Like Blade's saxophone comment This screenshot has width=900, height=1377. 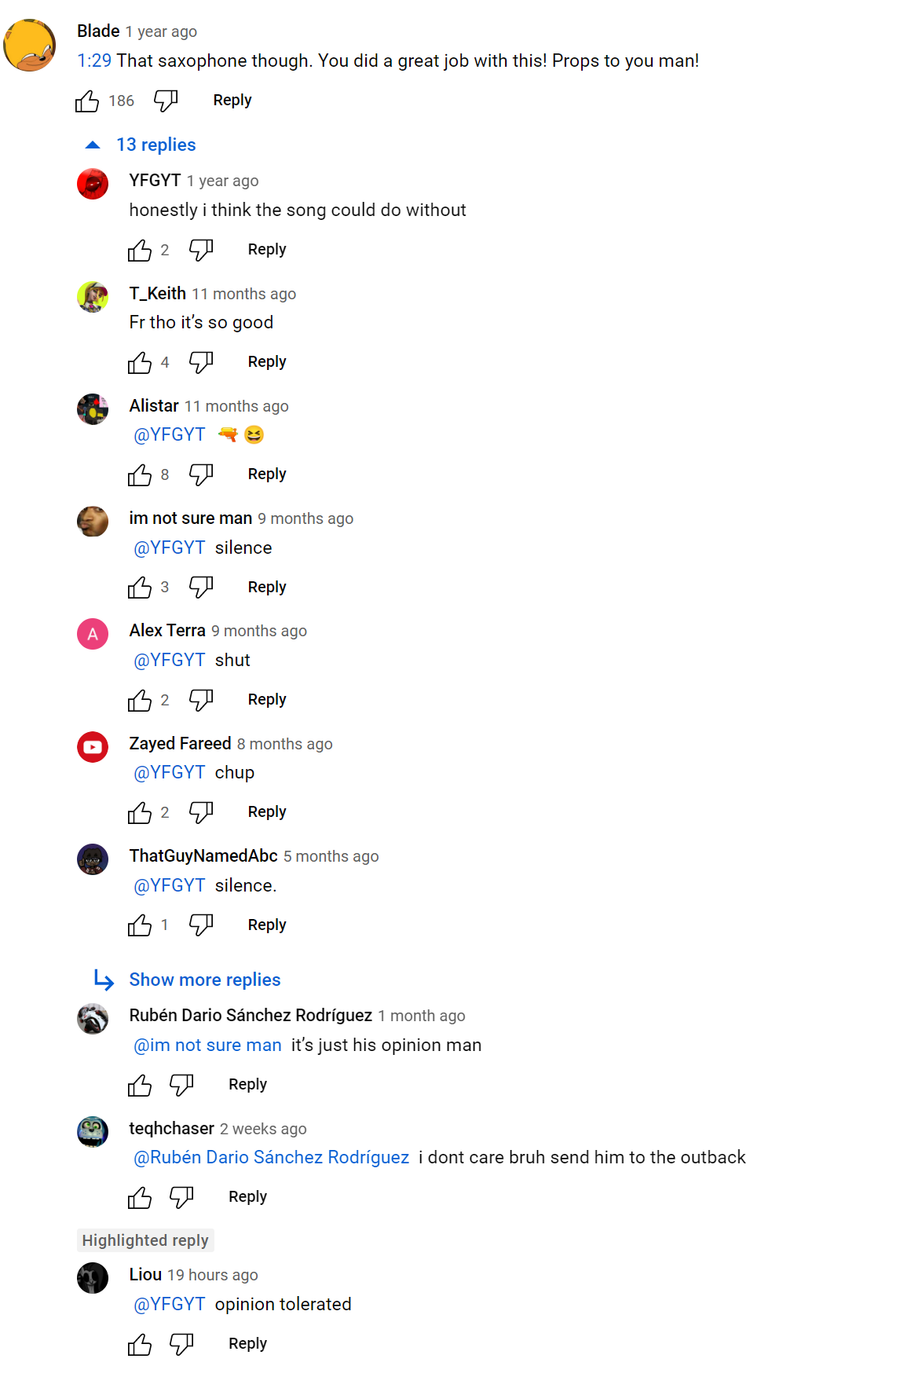point(87,101)
